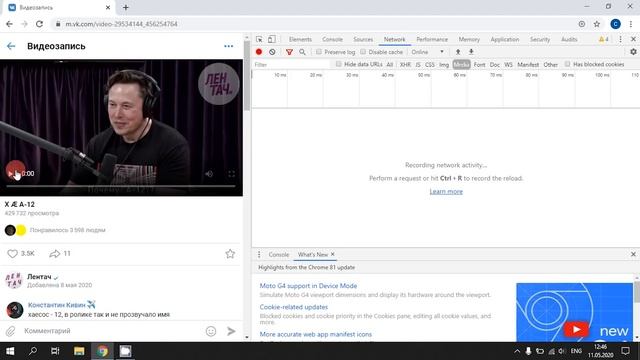Open the Memory tab
640x360 pixels.
[x=469, y=39]
